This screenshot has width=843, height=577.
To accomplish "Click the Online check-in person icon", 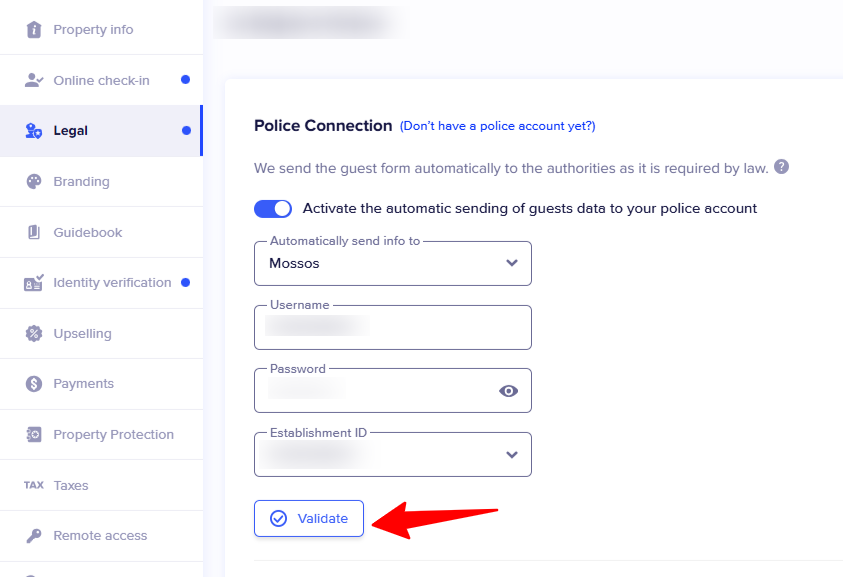I will (34, 80).
